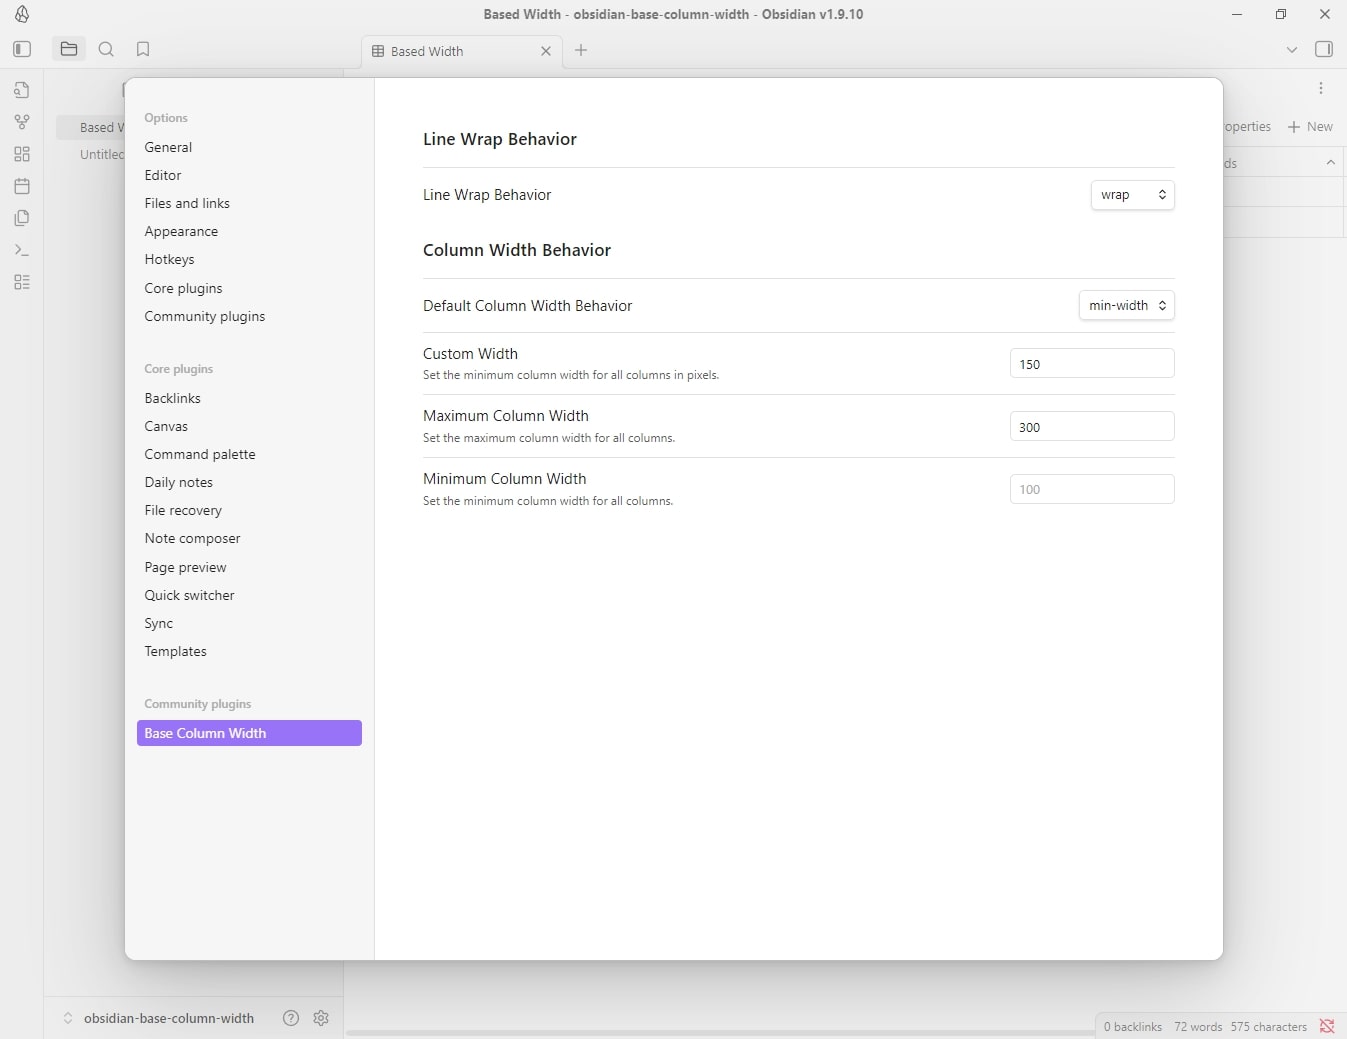Click the sync status icon in status bar
The image size is (1347, 1039).
pos(1327,1026)
